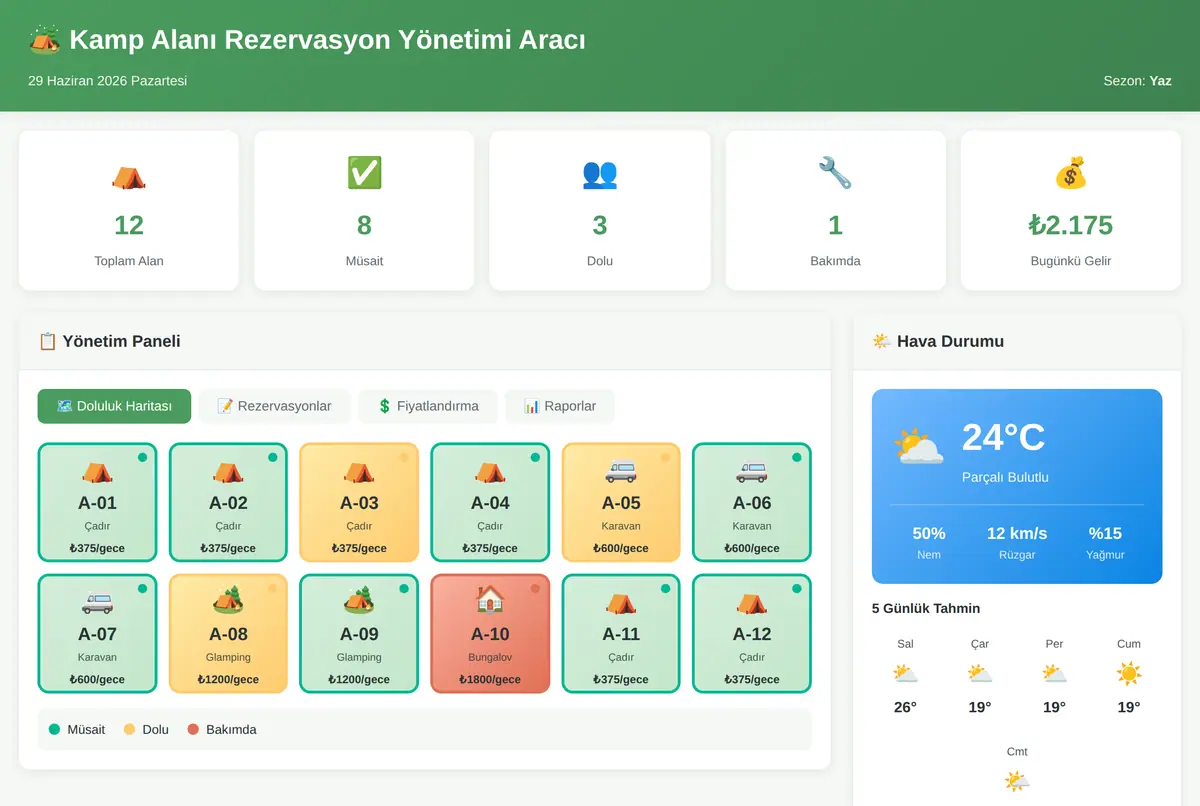Image resolution: width=1200 pixels, height=806 pixels.
Task: Click the bungalow house icon on A-10
Action: 490,600
